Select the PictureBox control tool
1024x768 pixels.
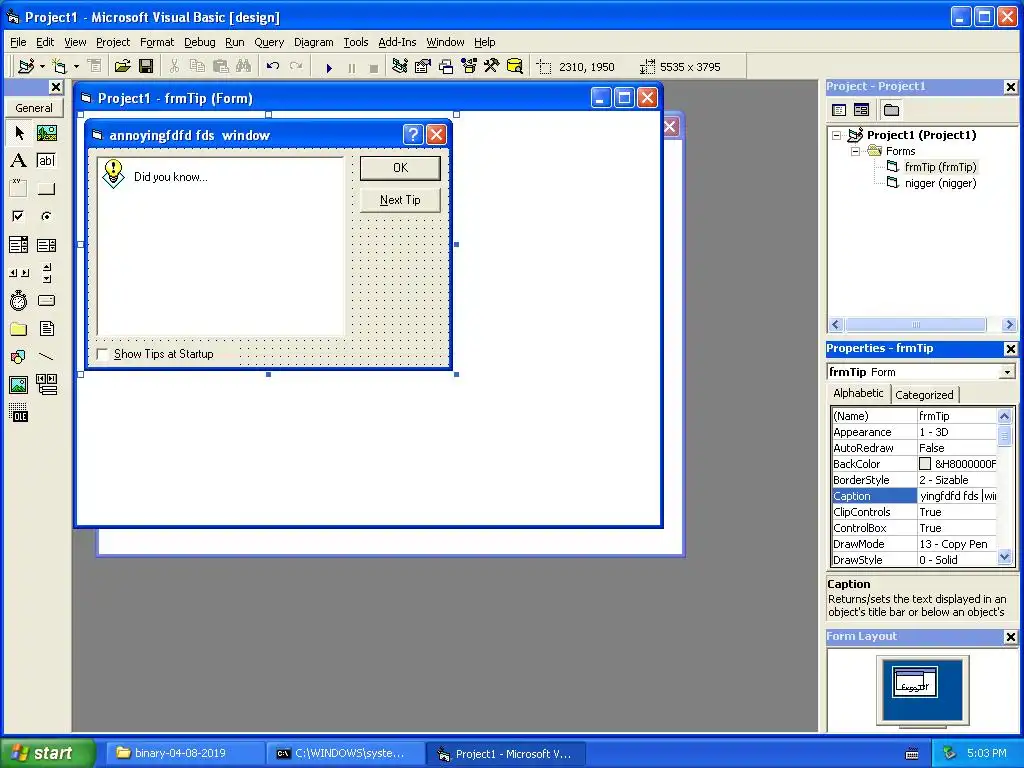coord(46,133)
